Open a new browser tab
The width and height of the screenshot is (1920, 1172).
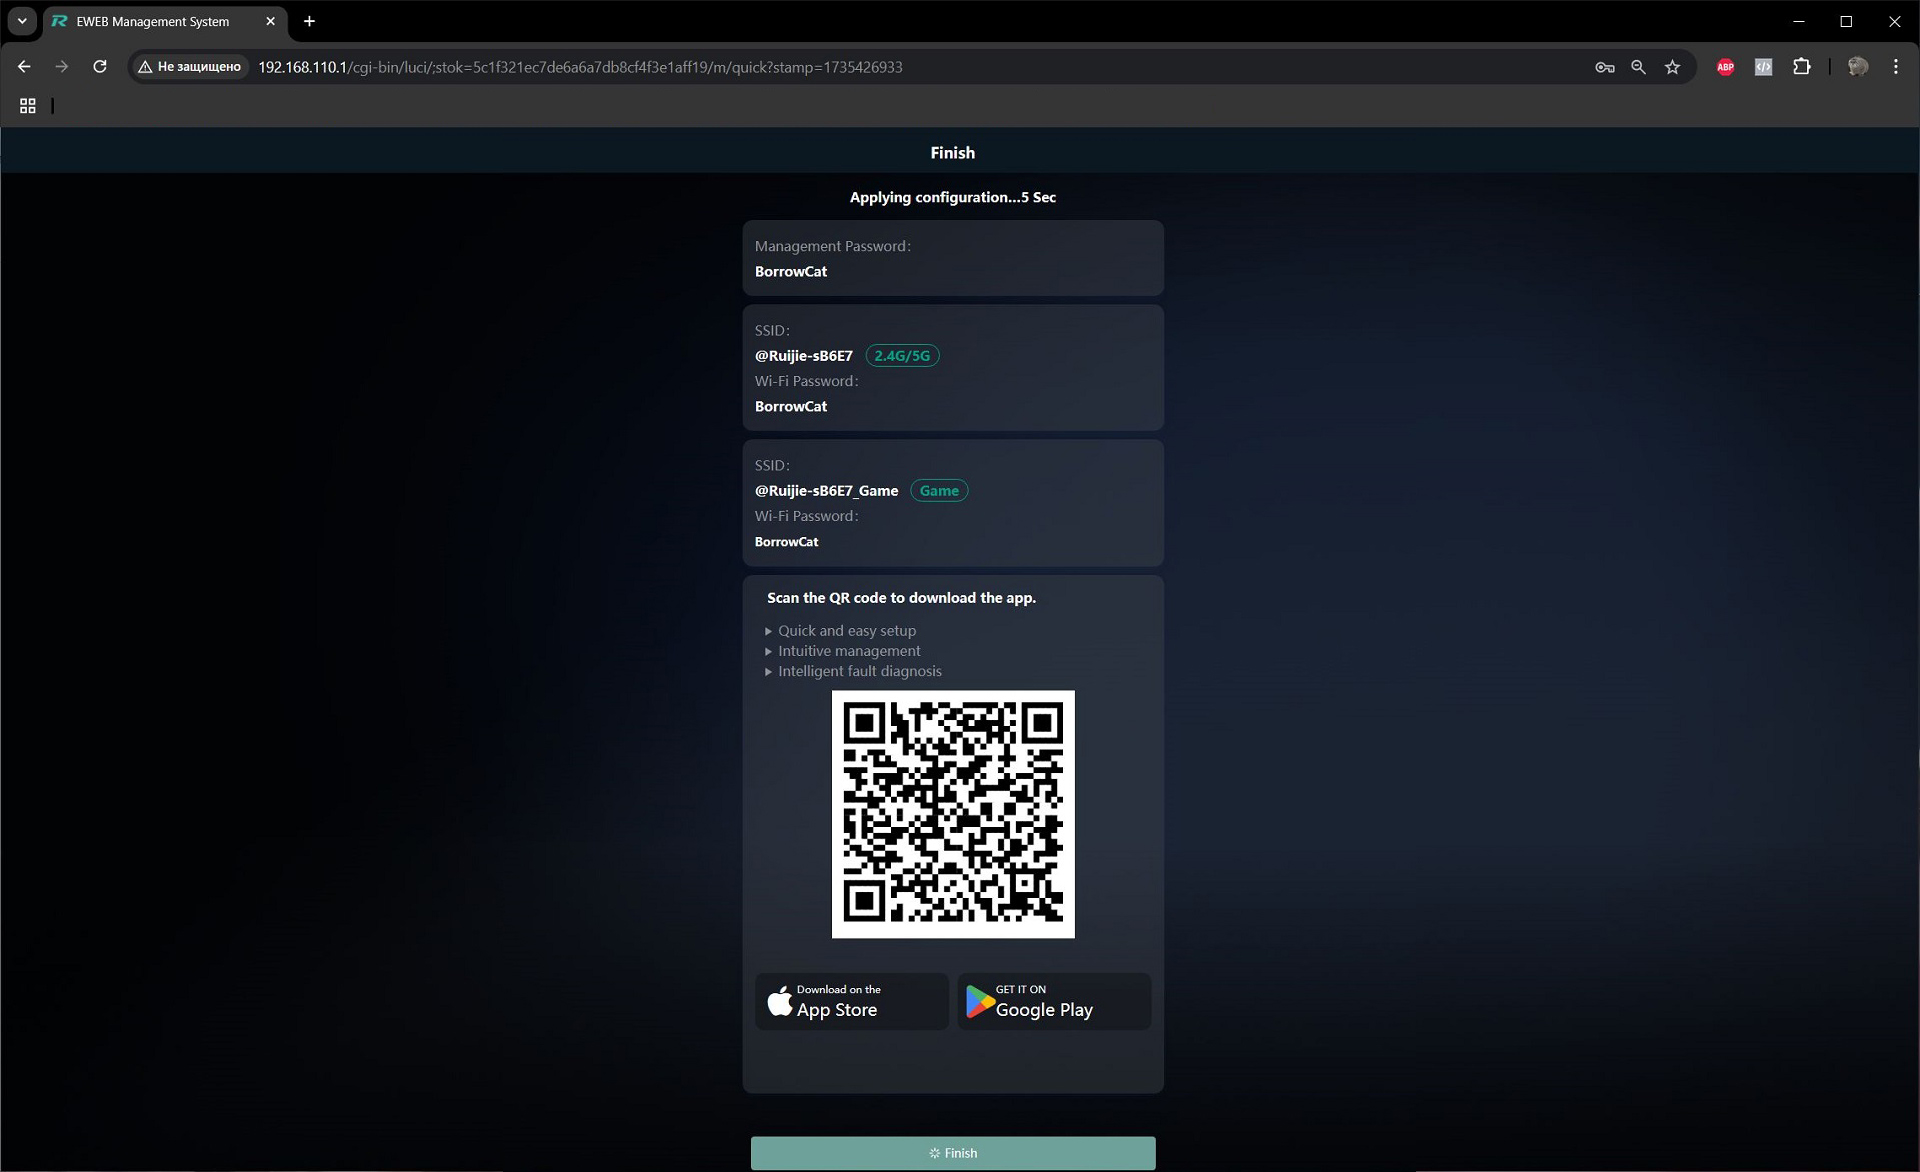coord(309,21)
